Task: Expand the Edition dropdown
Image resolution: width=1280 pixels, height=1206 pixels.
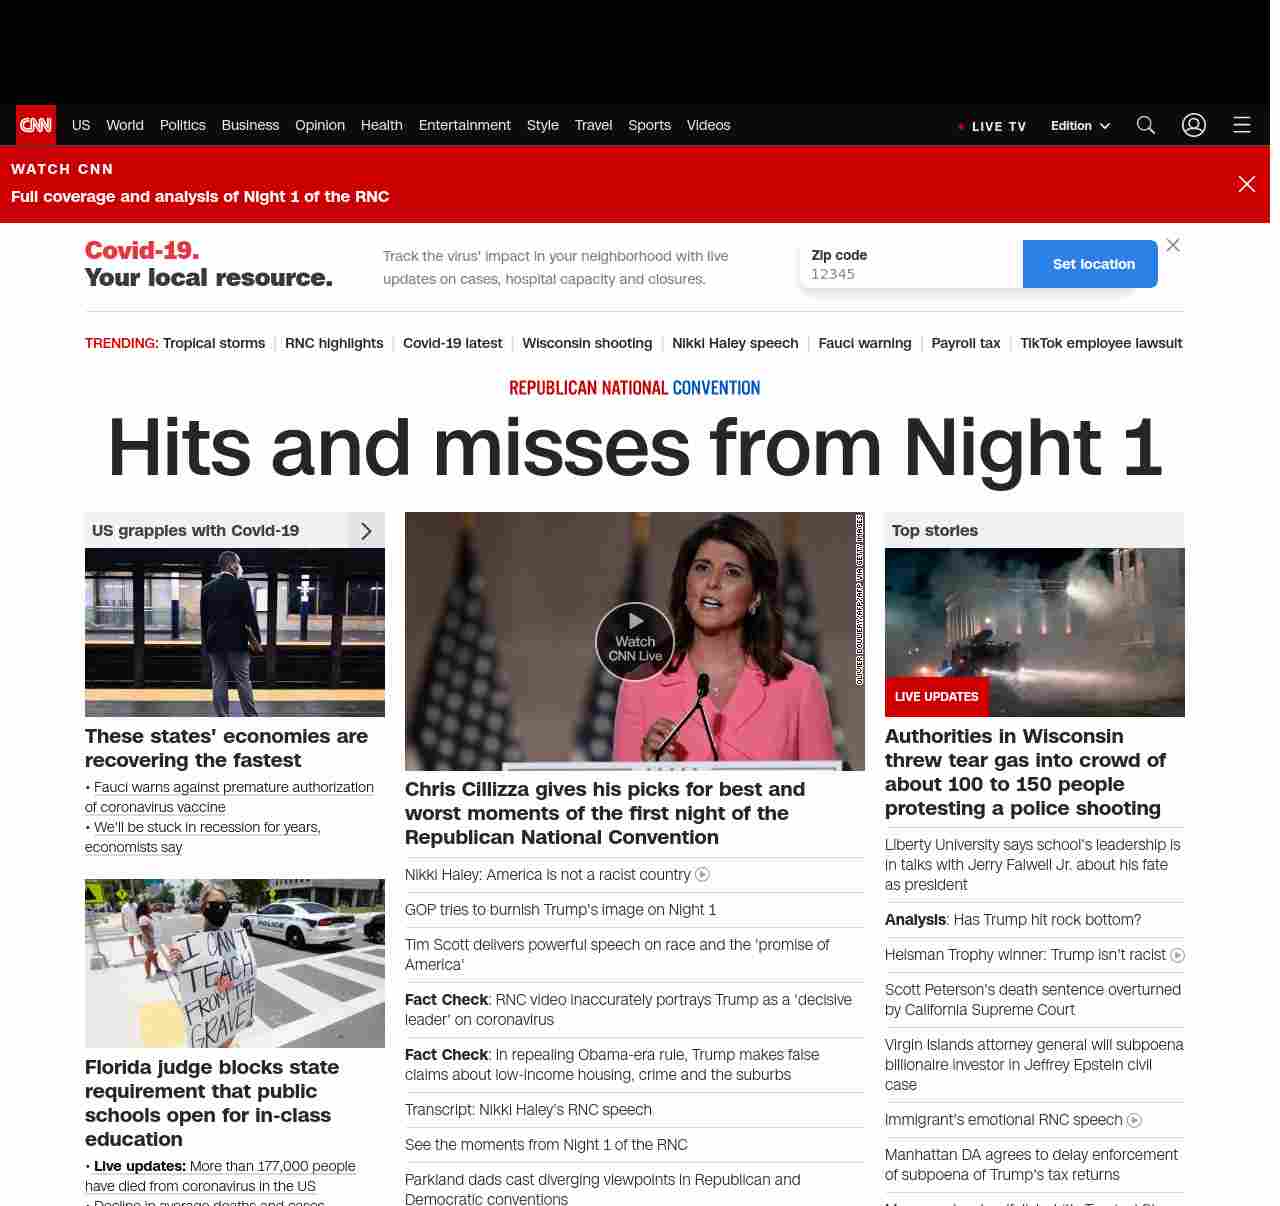Action: (x=1080, y=126)
